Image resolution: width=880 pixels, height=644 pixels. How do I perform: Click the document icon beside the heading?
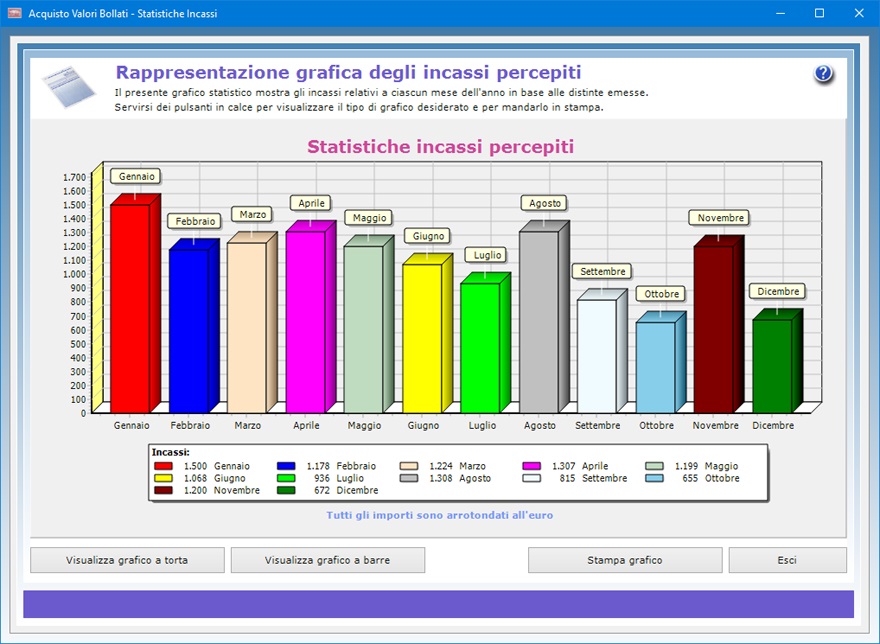pos(68,86)
